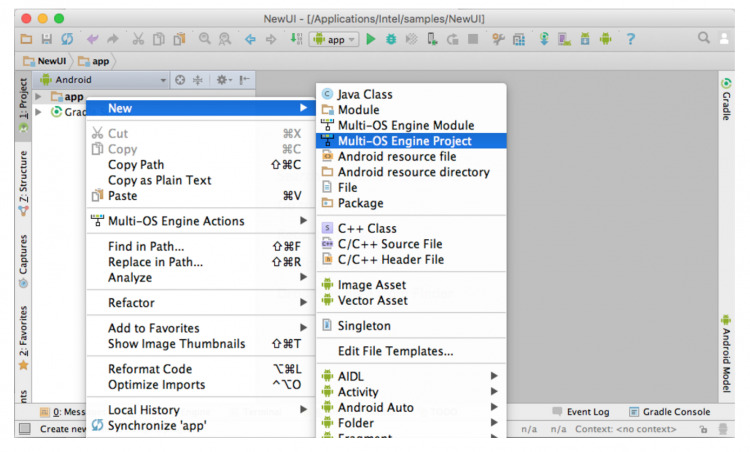
Task: Click the Find magnifier toolbar icon
Action: 205,39
